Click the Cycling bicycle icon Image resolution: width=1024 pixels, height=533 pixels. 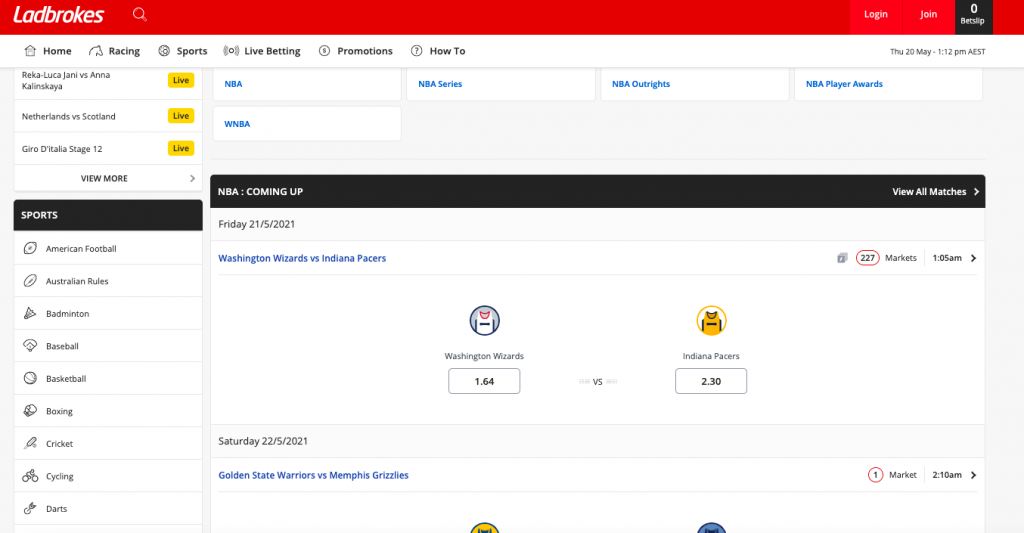[x=30, y=476]
